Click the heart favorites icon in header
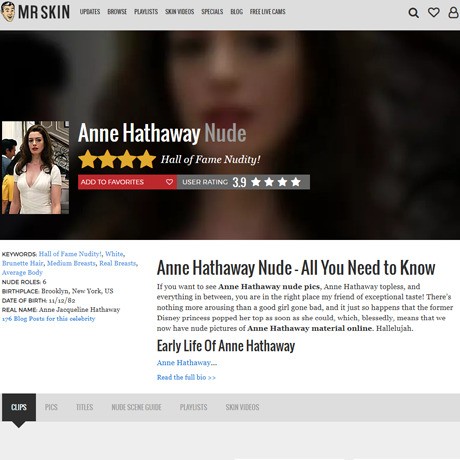Image resolution: width=460 pixels, height=460 pixels. click(x=434, y=12)
